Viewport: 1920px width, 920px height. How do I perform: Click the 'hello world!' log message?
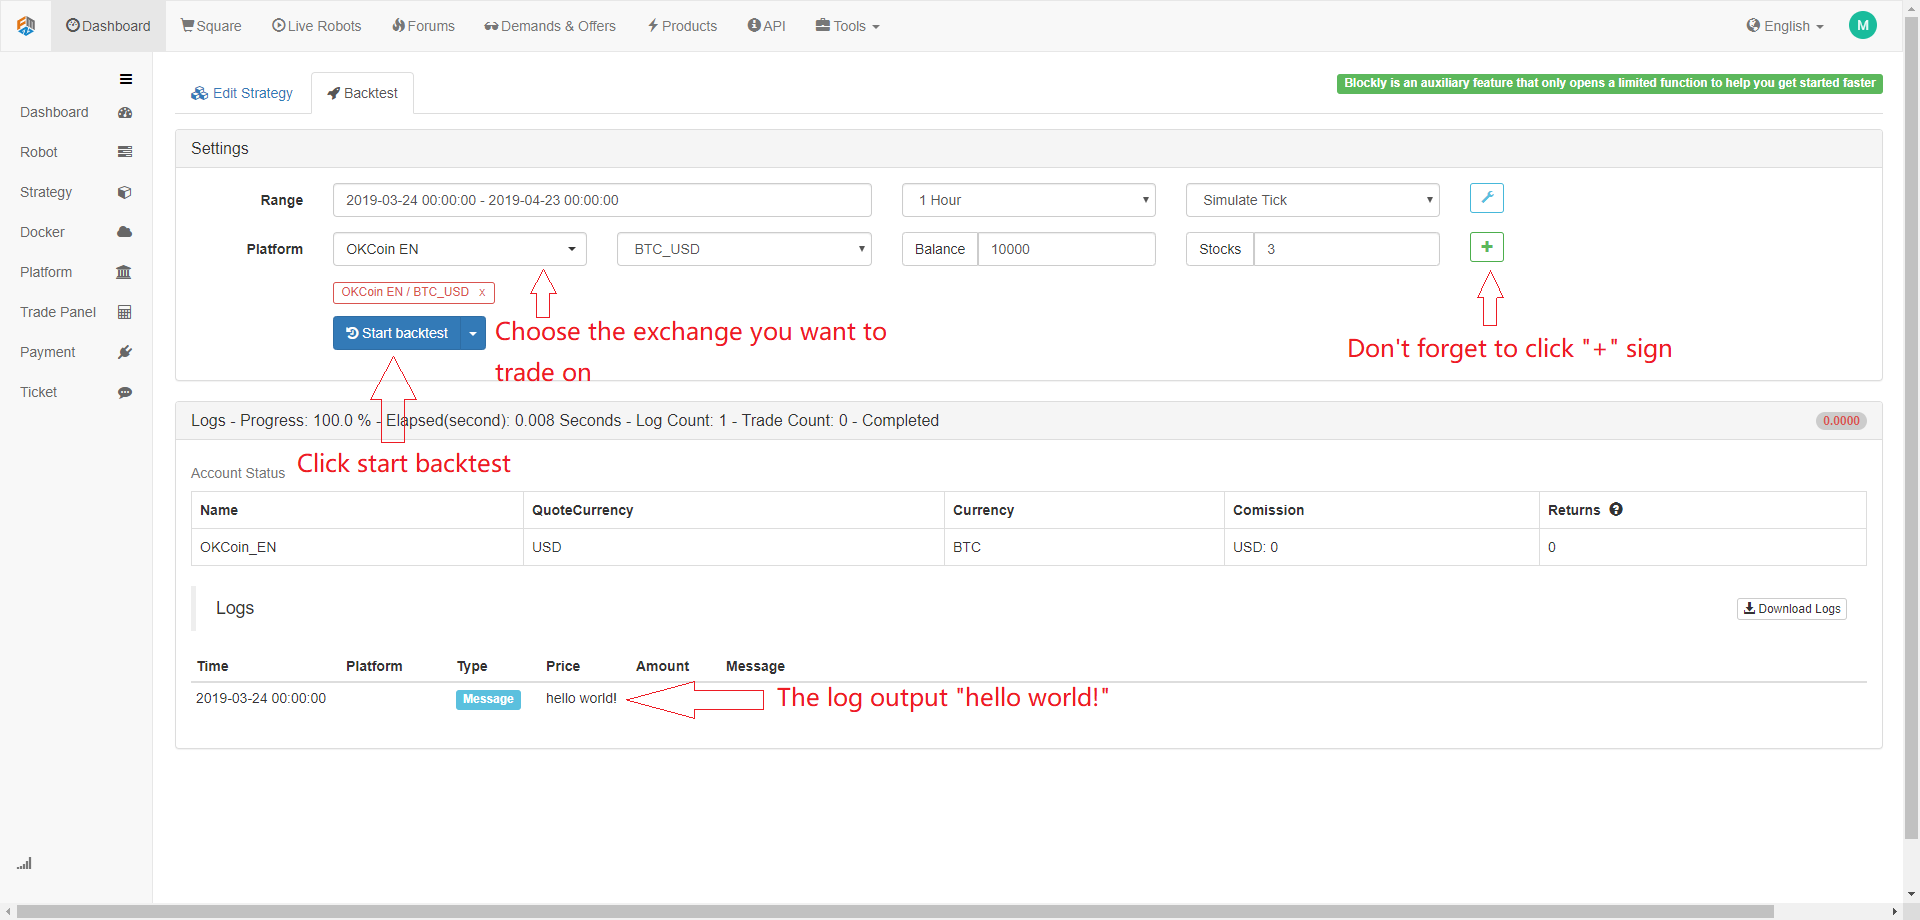[581, 698]
